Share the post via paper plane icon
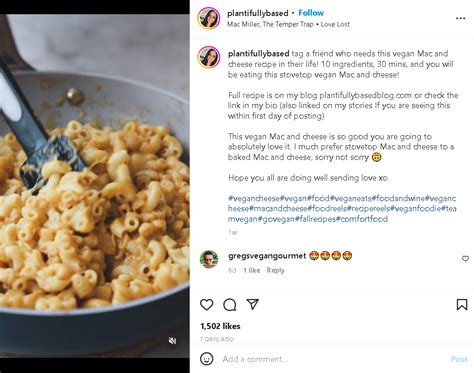Viewport: 474px width, 373px height. pyautogui.click(x=253, y=304)
